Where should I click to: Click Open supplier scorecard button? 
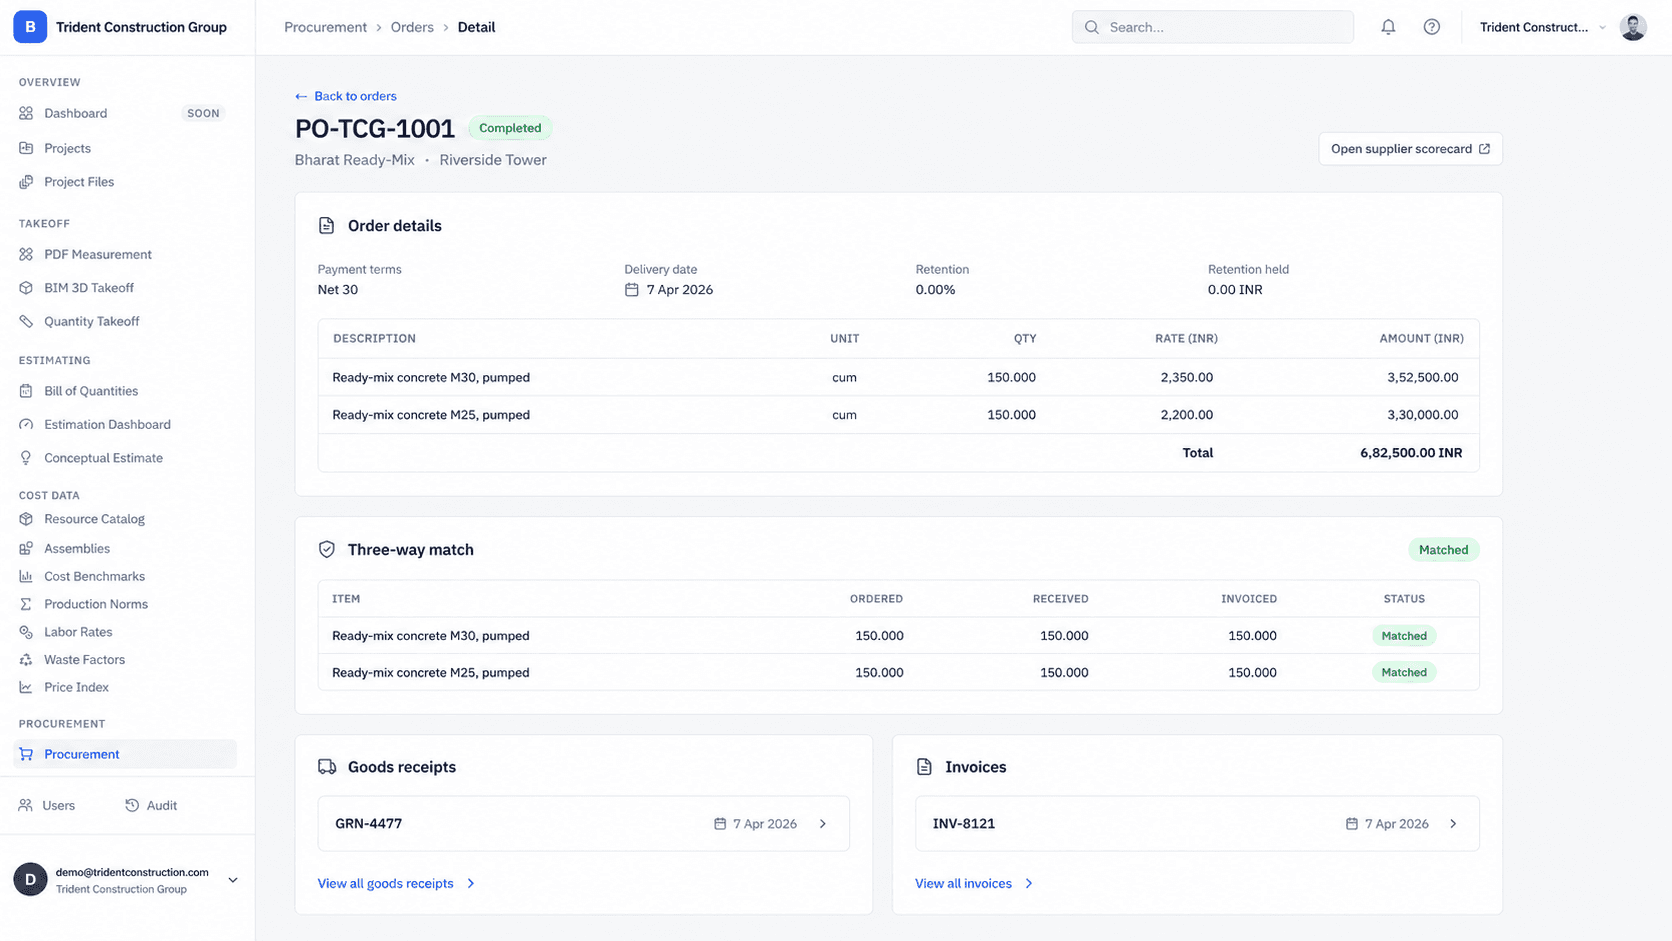1410,149
